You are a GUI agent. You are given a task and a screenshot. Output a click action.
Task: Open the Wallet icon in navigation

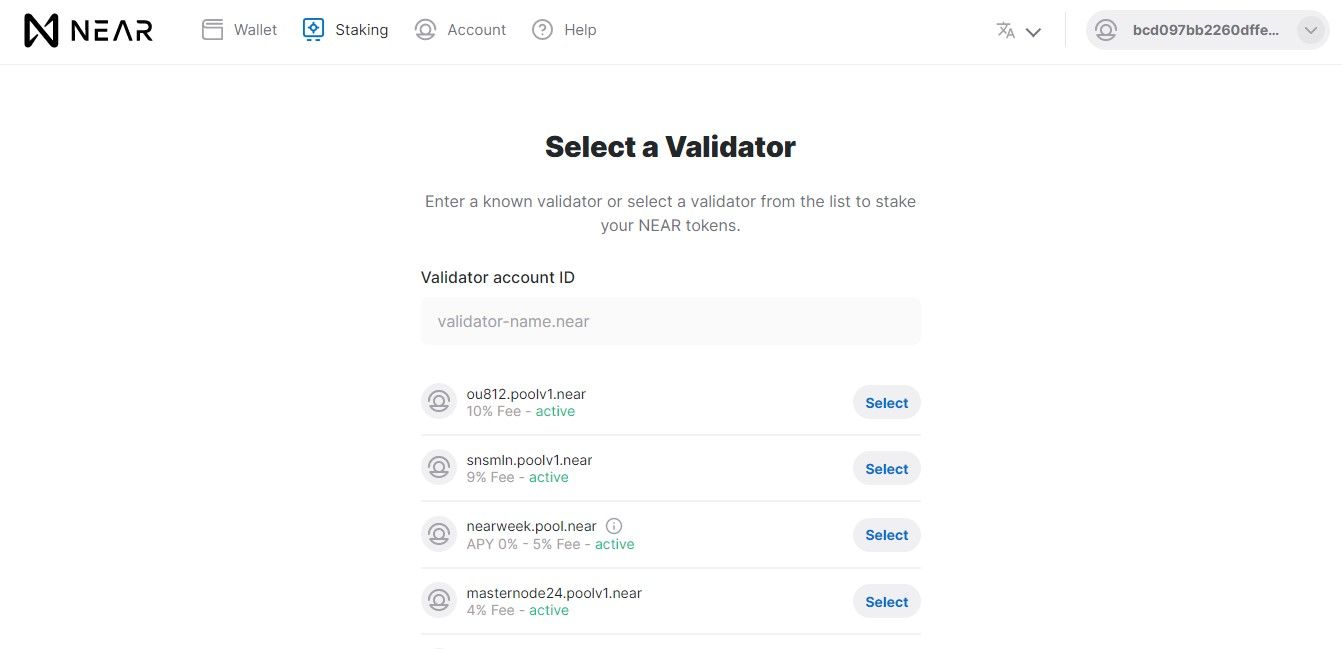click(x=212, y=30)
